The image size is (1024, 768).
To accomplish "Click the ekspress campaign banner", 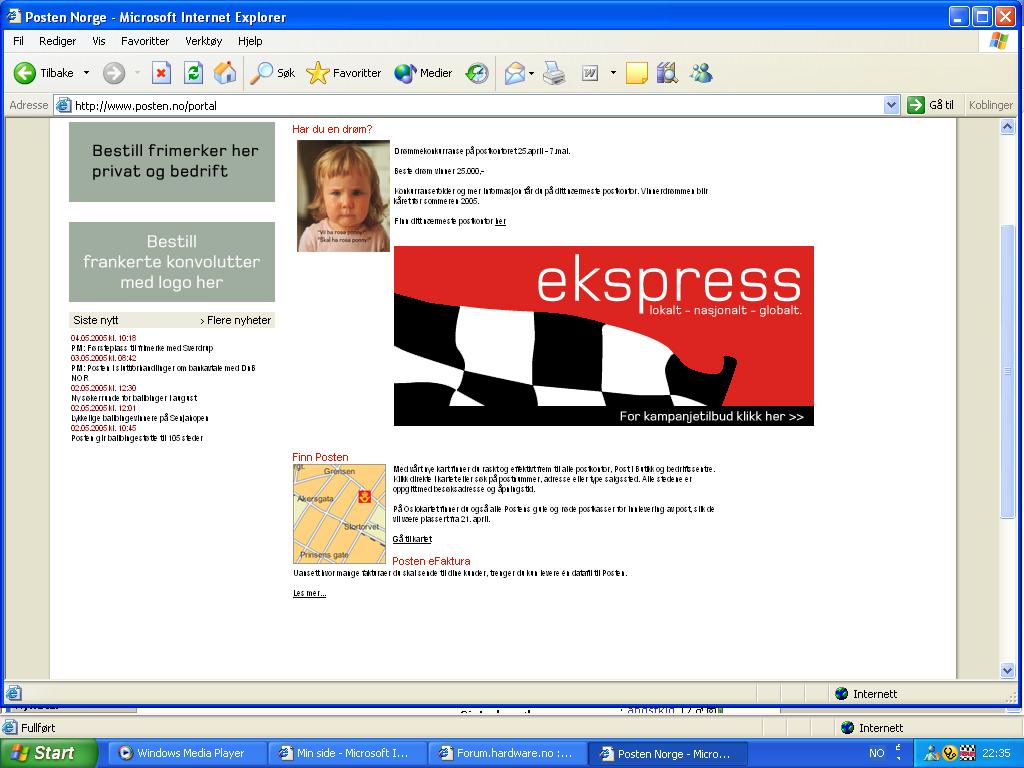I will (604, 336).
